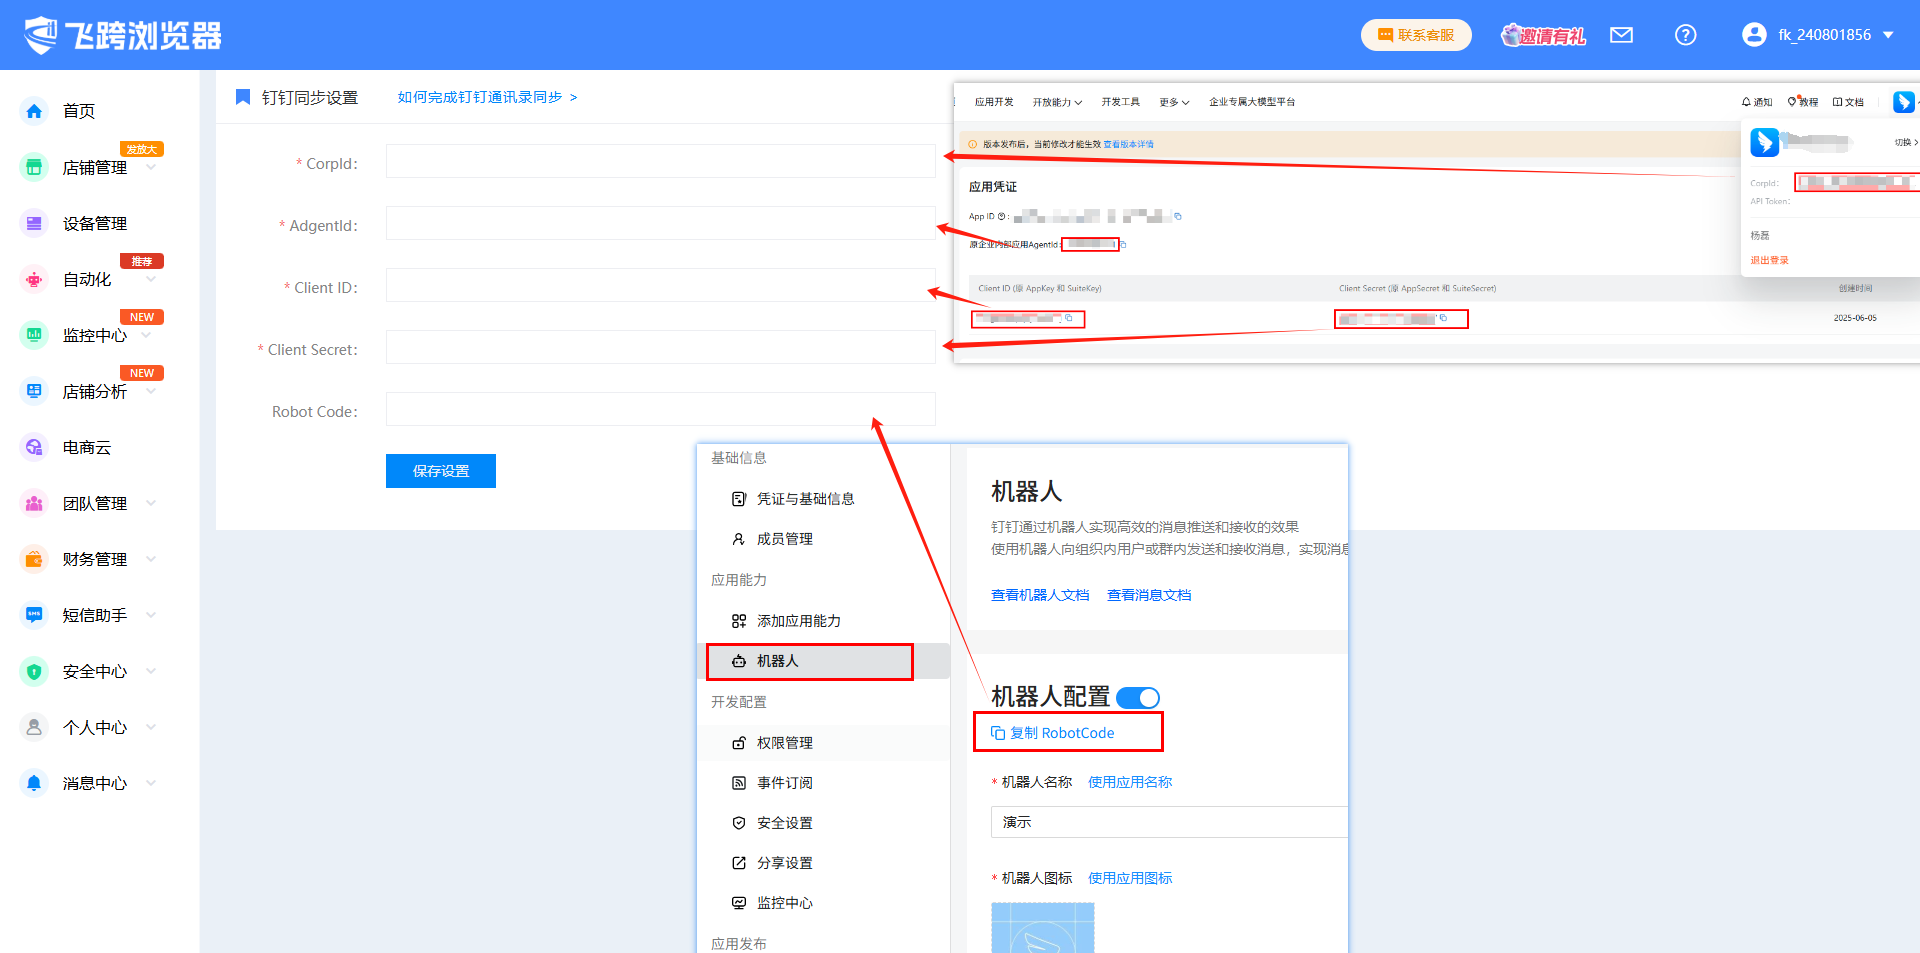This screenshot has height=953, width=1920.
Task: Open the mail envelope icon in header
Action: 1621,35
